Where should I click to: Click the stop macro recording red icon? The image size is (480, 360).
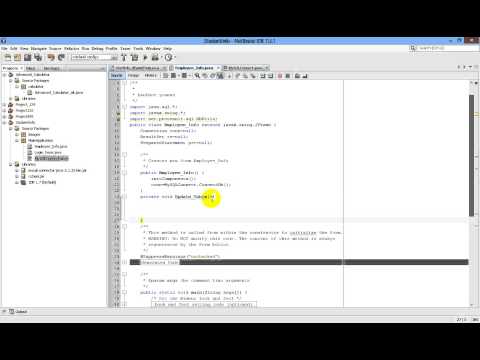pyautogui.click(x=280, y=76)
